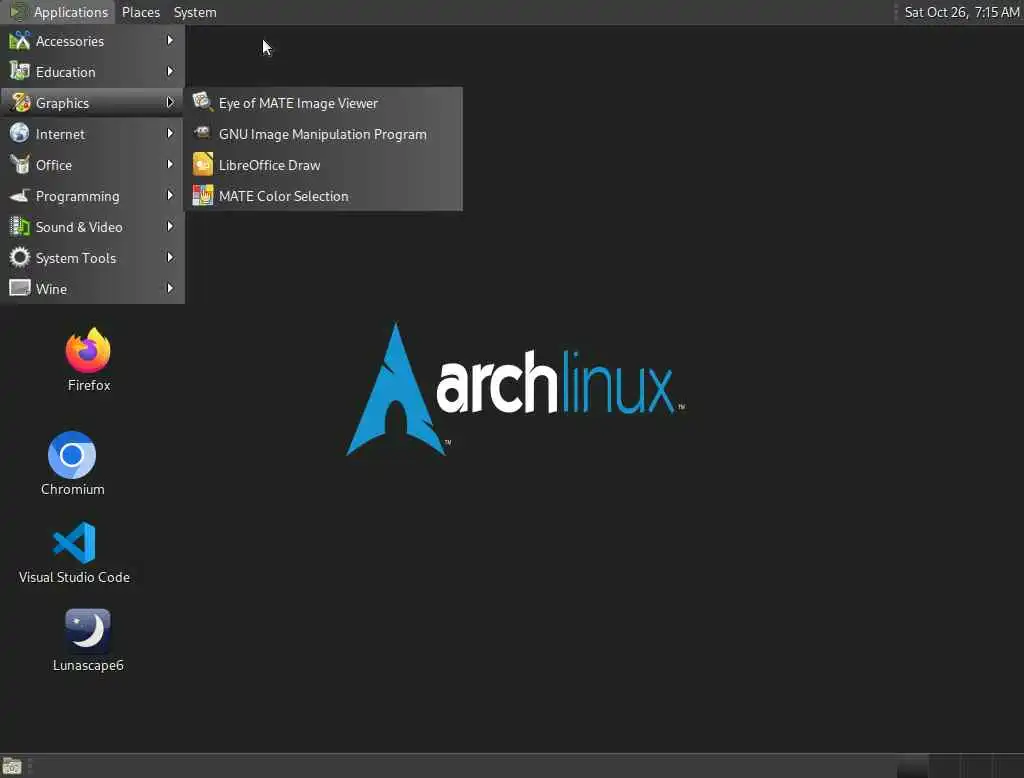Click the Visual Studio Code label
This screenshot has height=778, width=1024.
[x=74, y=577]
